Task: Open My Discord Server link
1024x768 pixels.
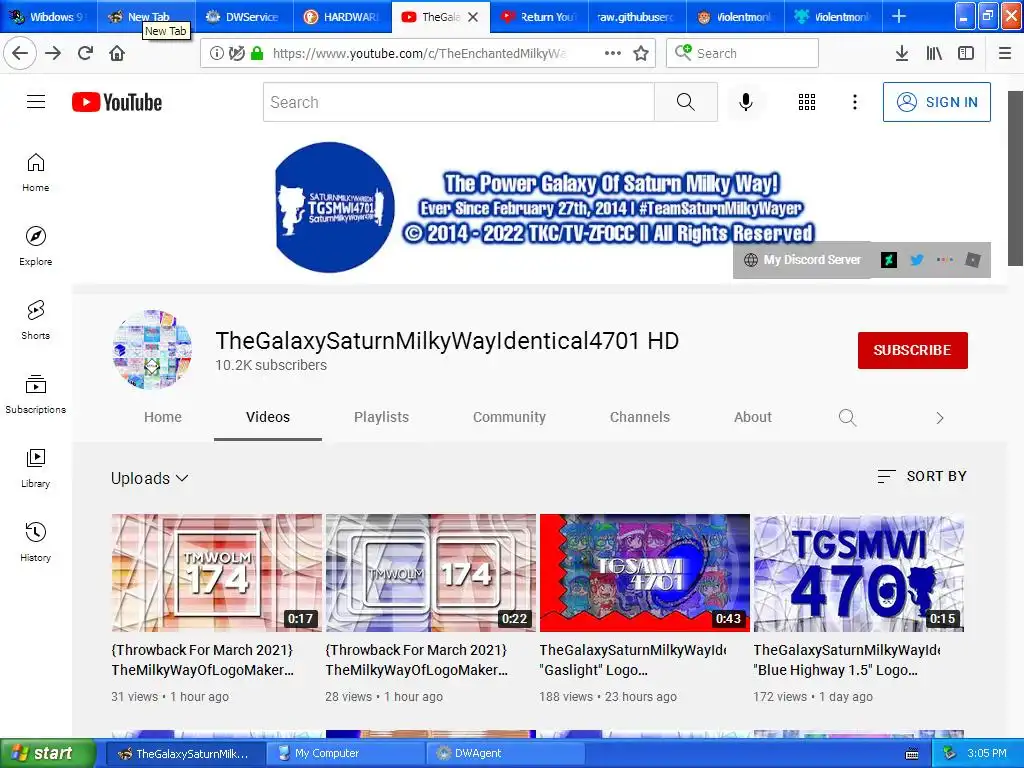Action: coord(803,260)
